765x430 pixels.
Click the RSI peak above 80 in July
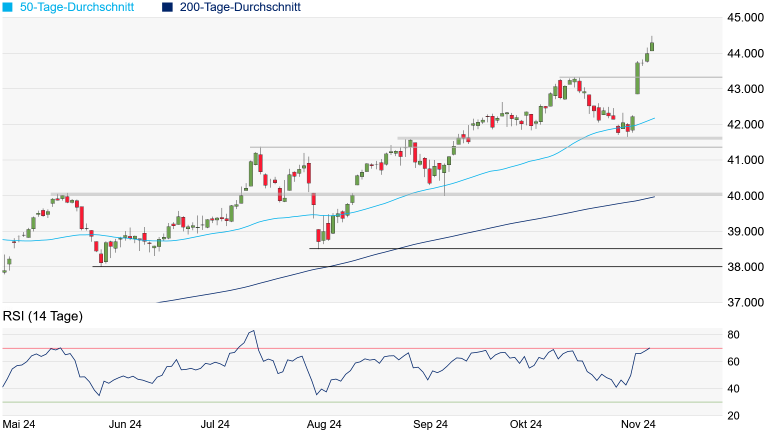(x=252, y=332)
